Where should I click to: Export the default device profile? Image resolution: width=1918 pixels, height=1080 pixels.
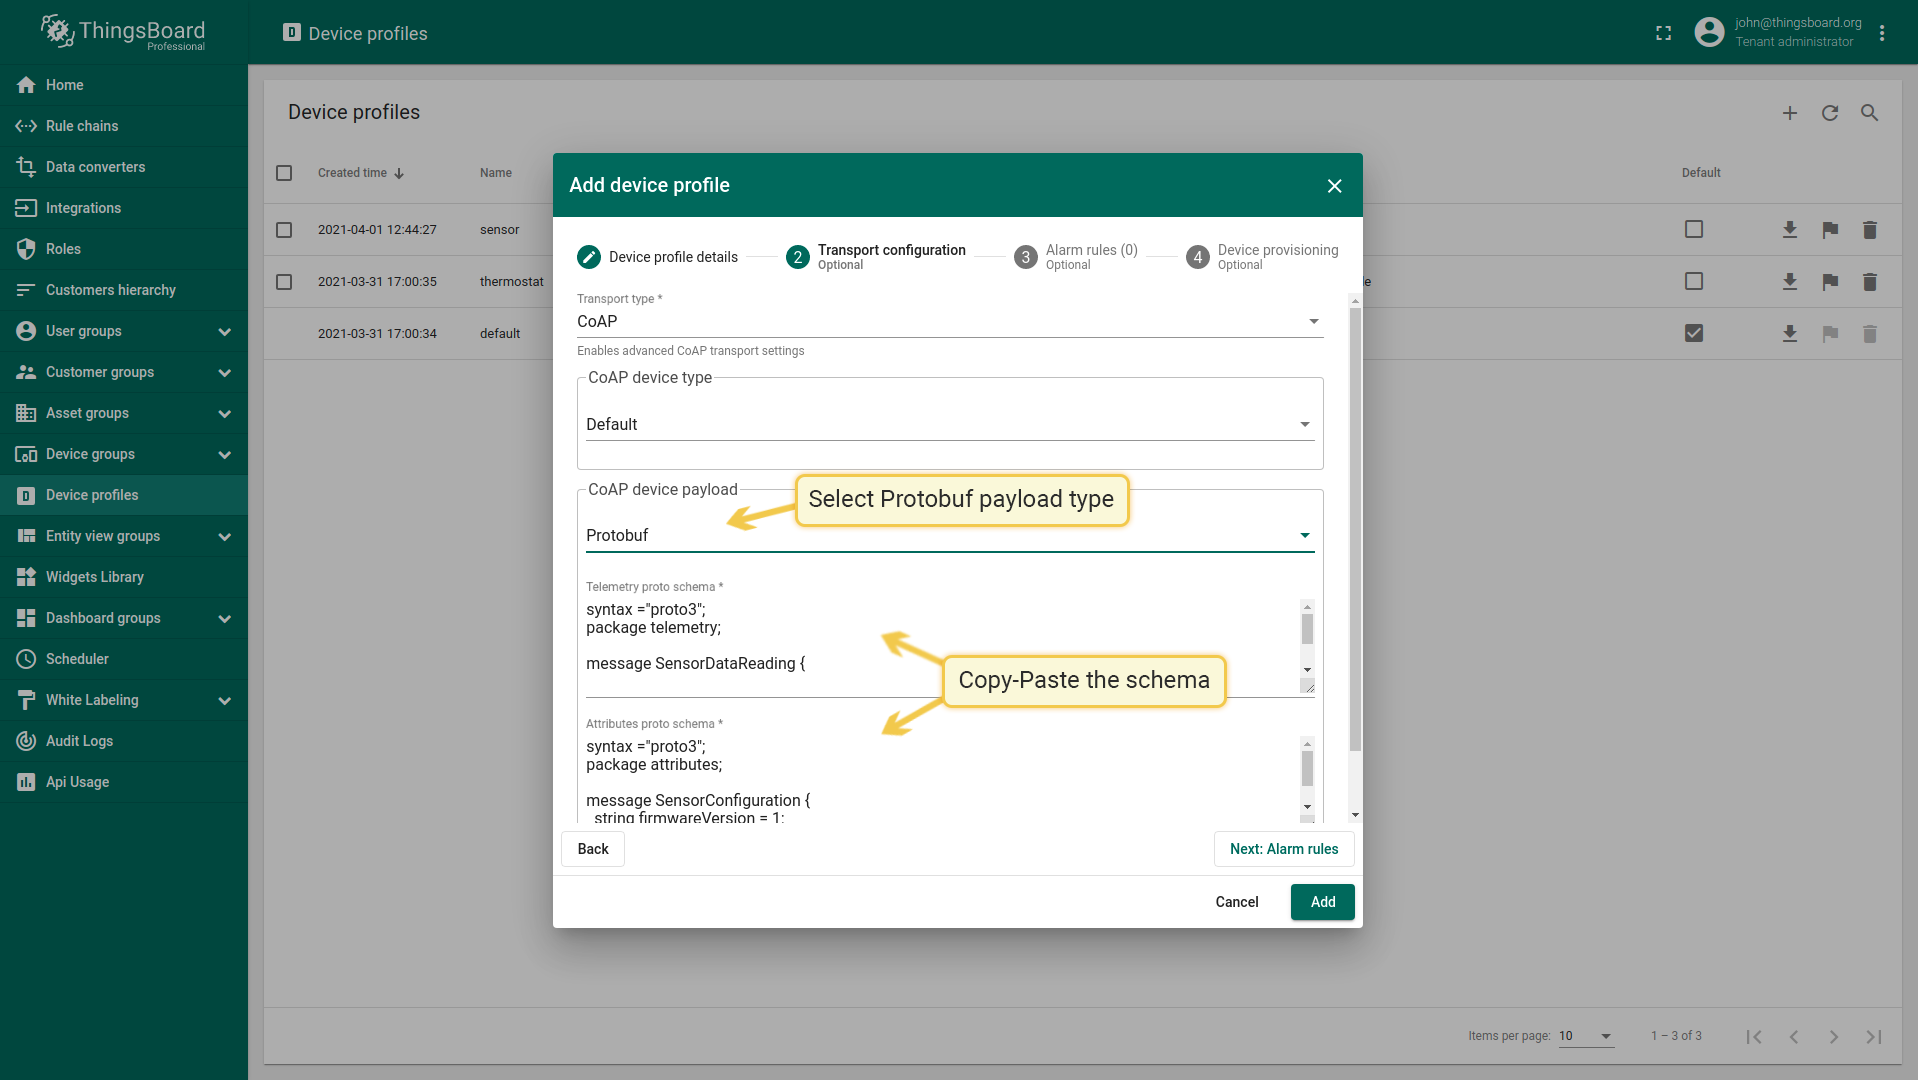click(1790, 334)
